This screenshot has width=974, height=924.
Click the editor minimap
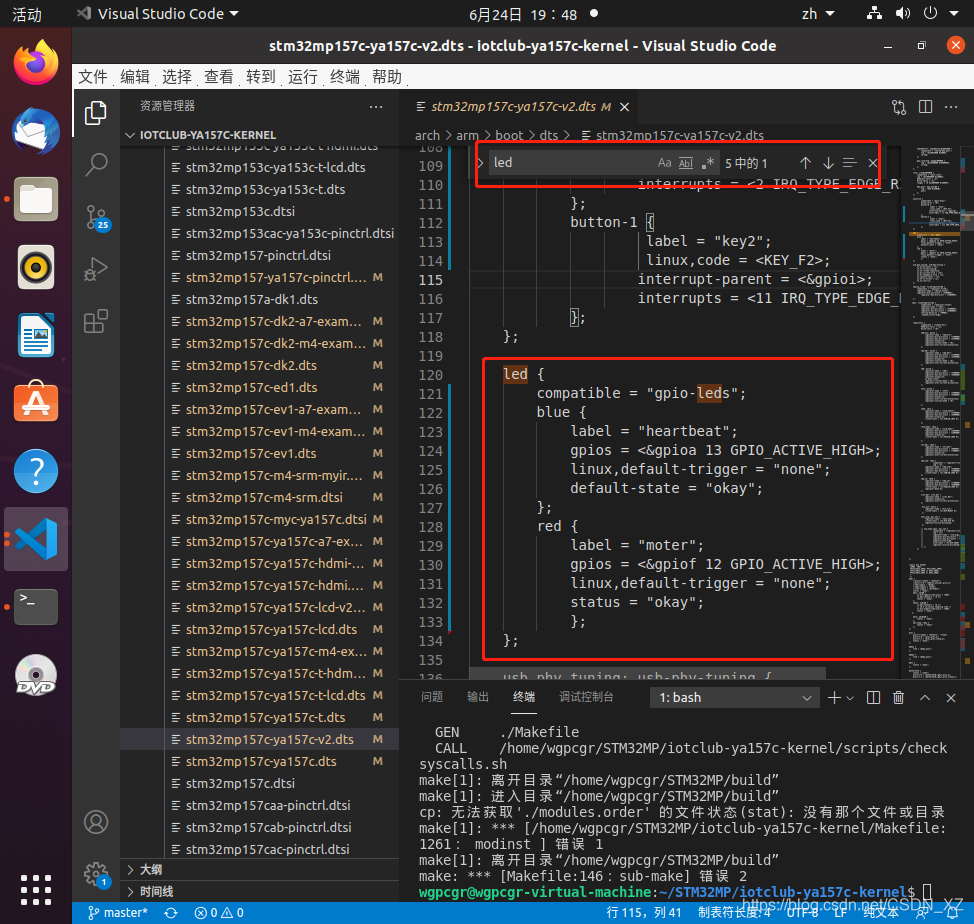933,410
